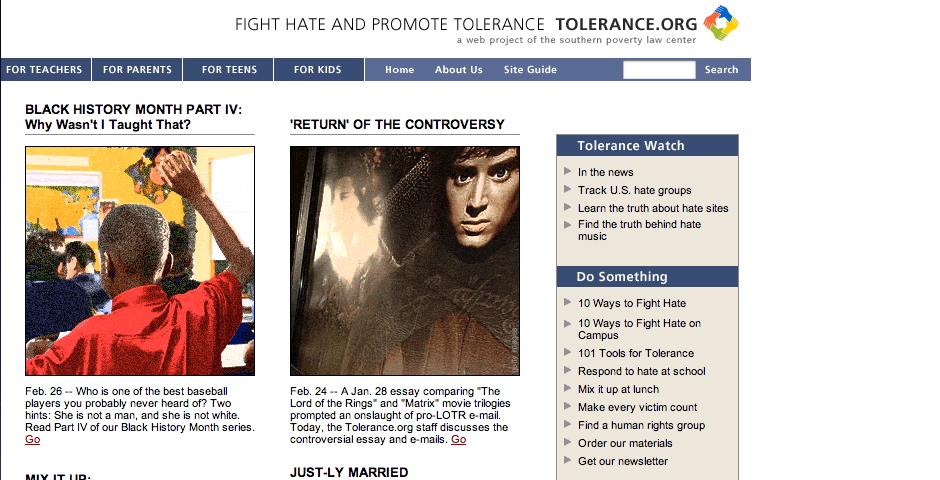Screen dimensions: 940x480
Task: Click the Fight Hate and Promote Tolerance tagline
Action: pyautogui.click(x=390, y=24)
